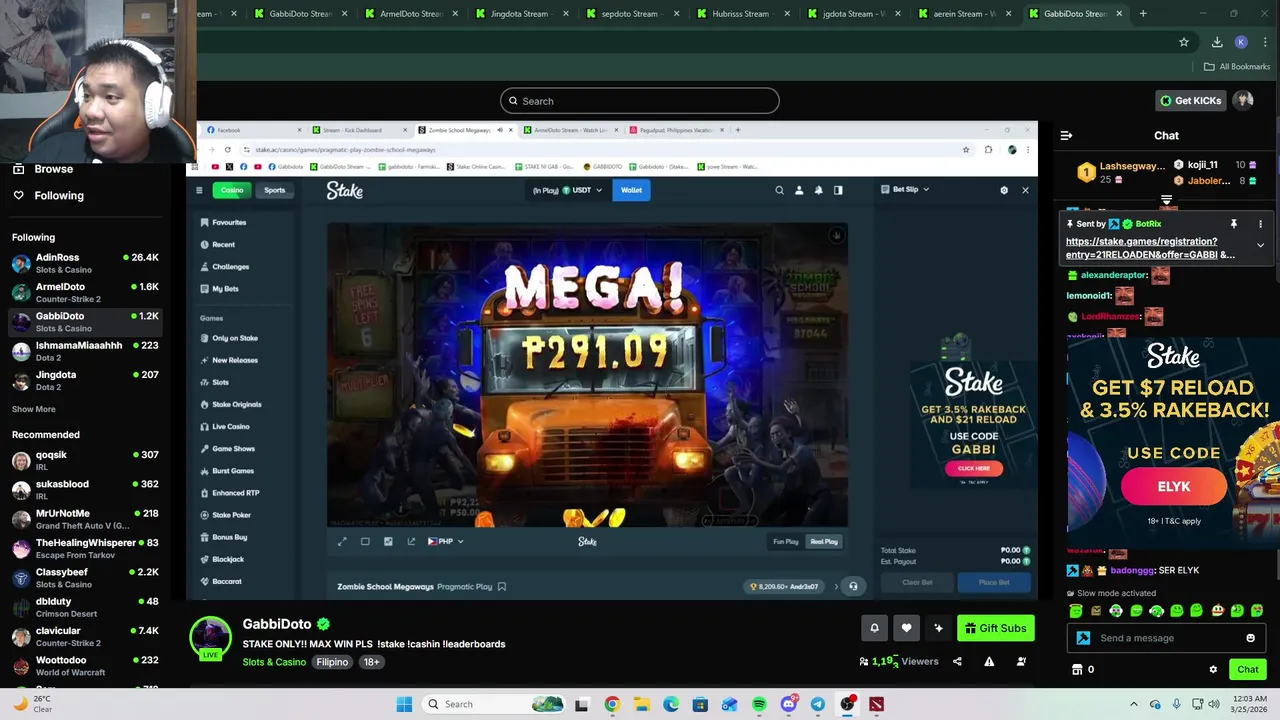Switch to the ArmelDoto Stream tab
Screen dimensions: 1280x720
(x=411, y=14)
